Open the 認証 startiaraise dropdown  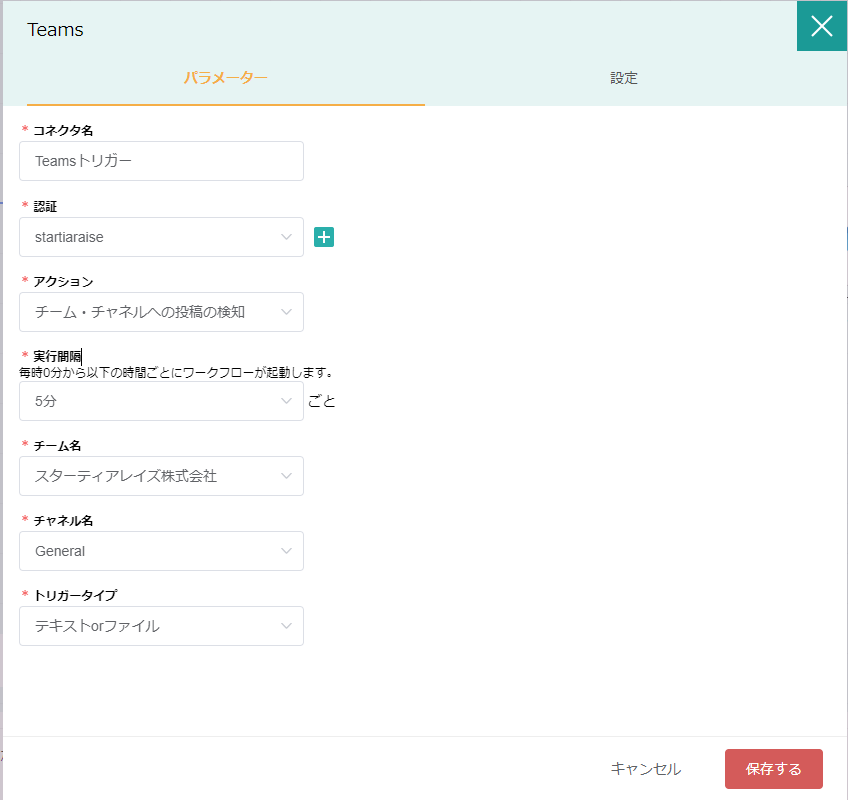click(161, 237)
